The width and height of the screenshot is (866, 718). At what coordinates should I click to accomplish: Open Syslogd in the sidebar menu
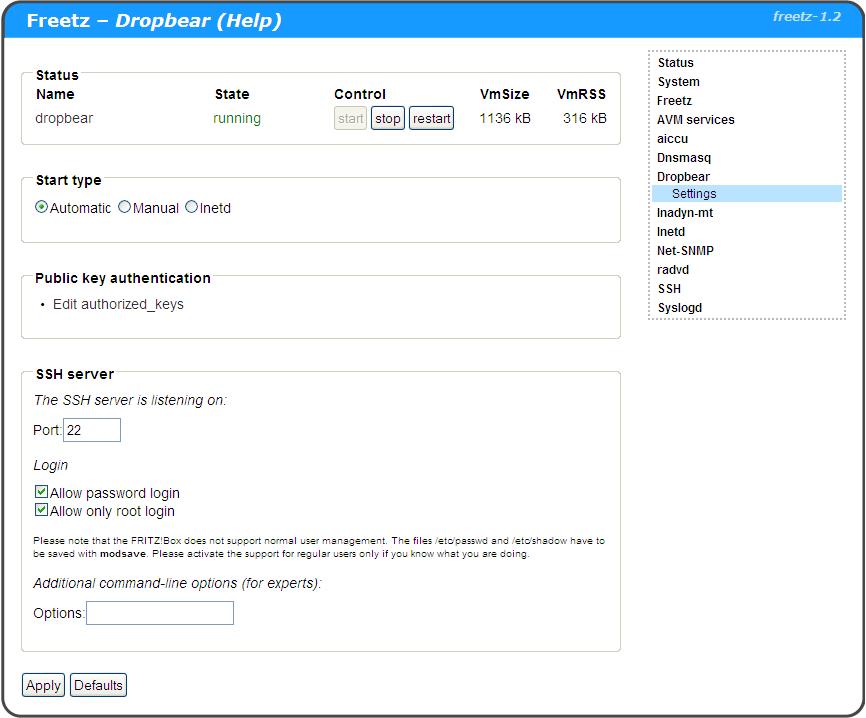coord(679,308)
